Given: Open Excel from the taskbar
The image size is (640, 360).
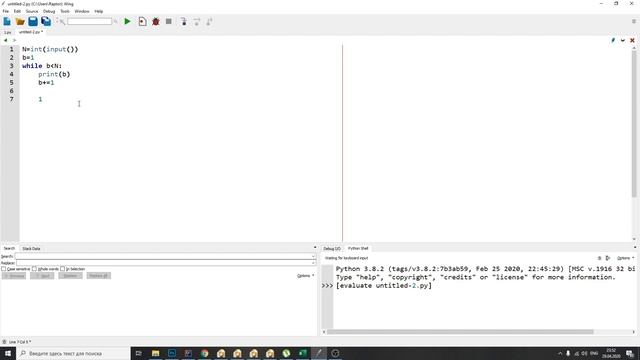Looking at the screenshot, I should pyautogui.click(x=302, y=353).
